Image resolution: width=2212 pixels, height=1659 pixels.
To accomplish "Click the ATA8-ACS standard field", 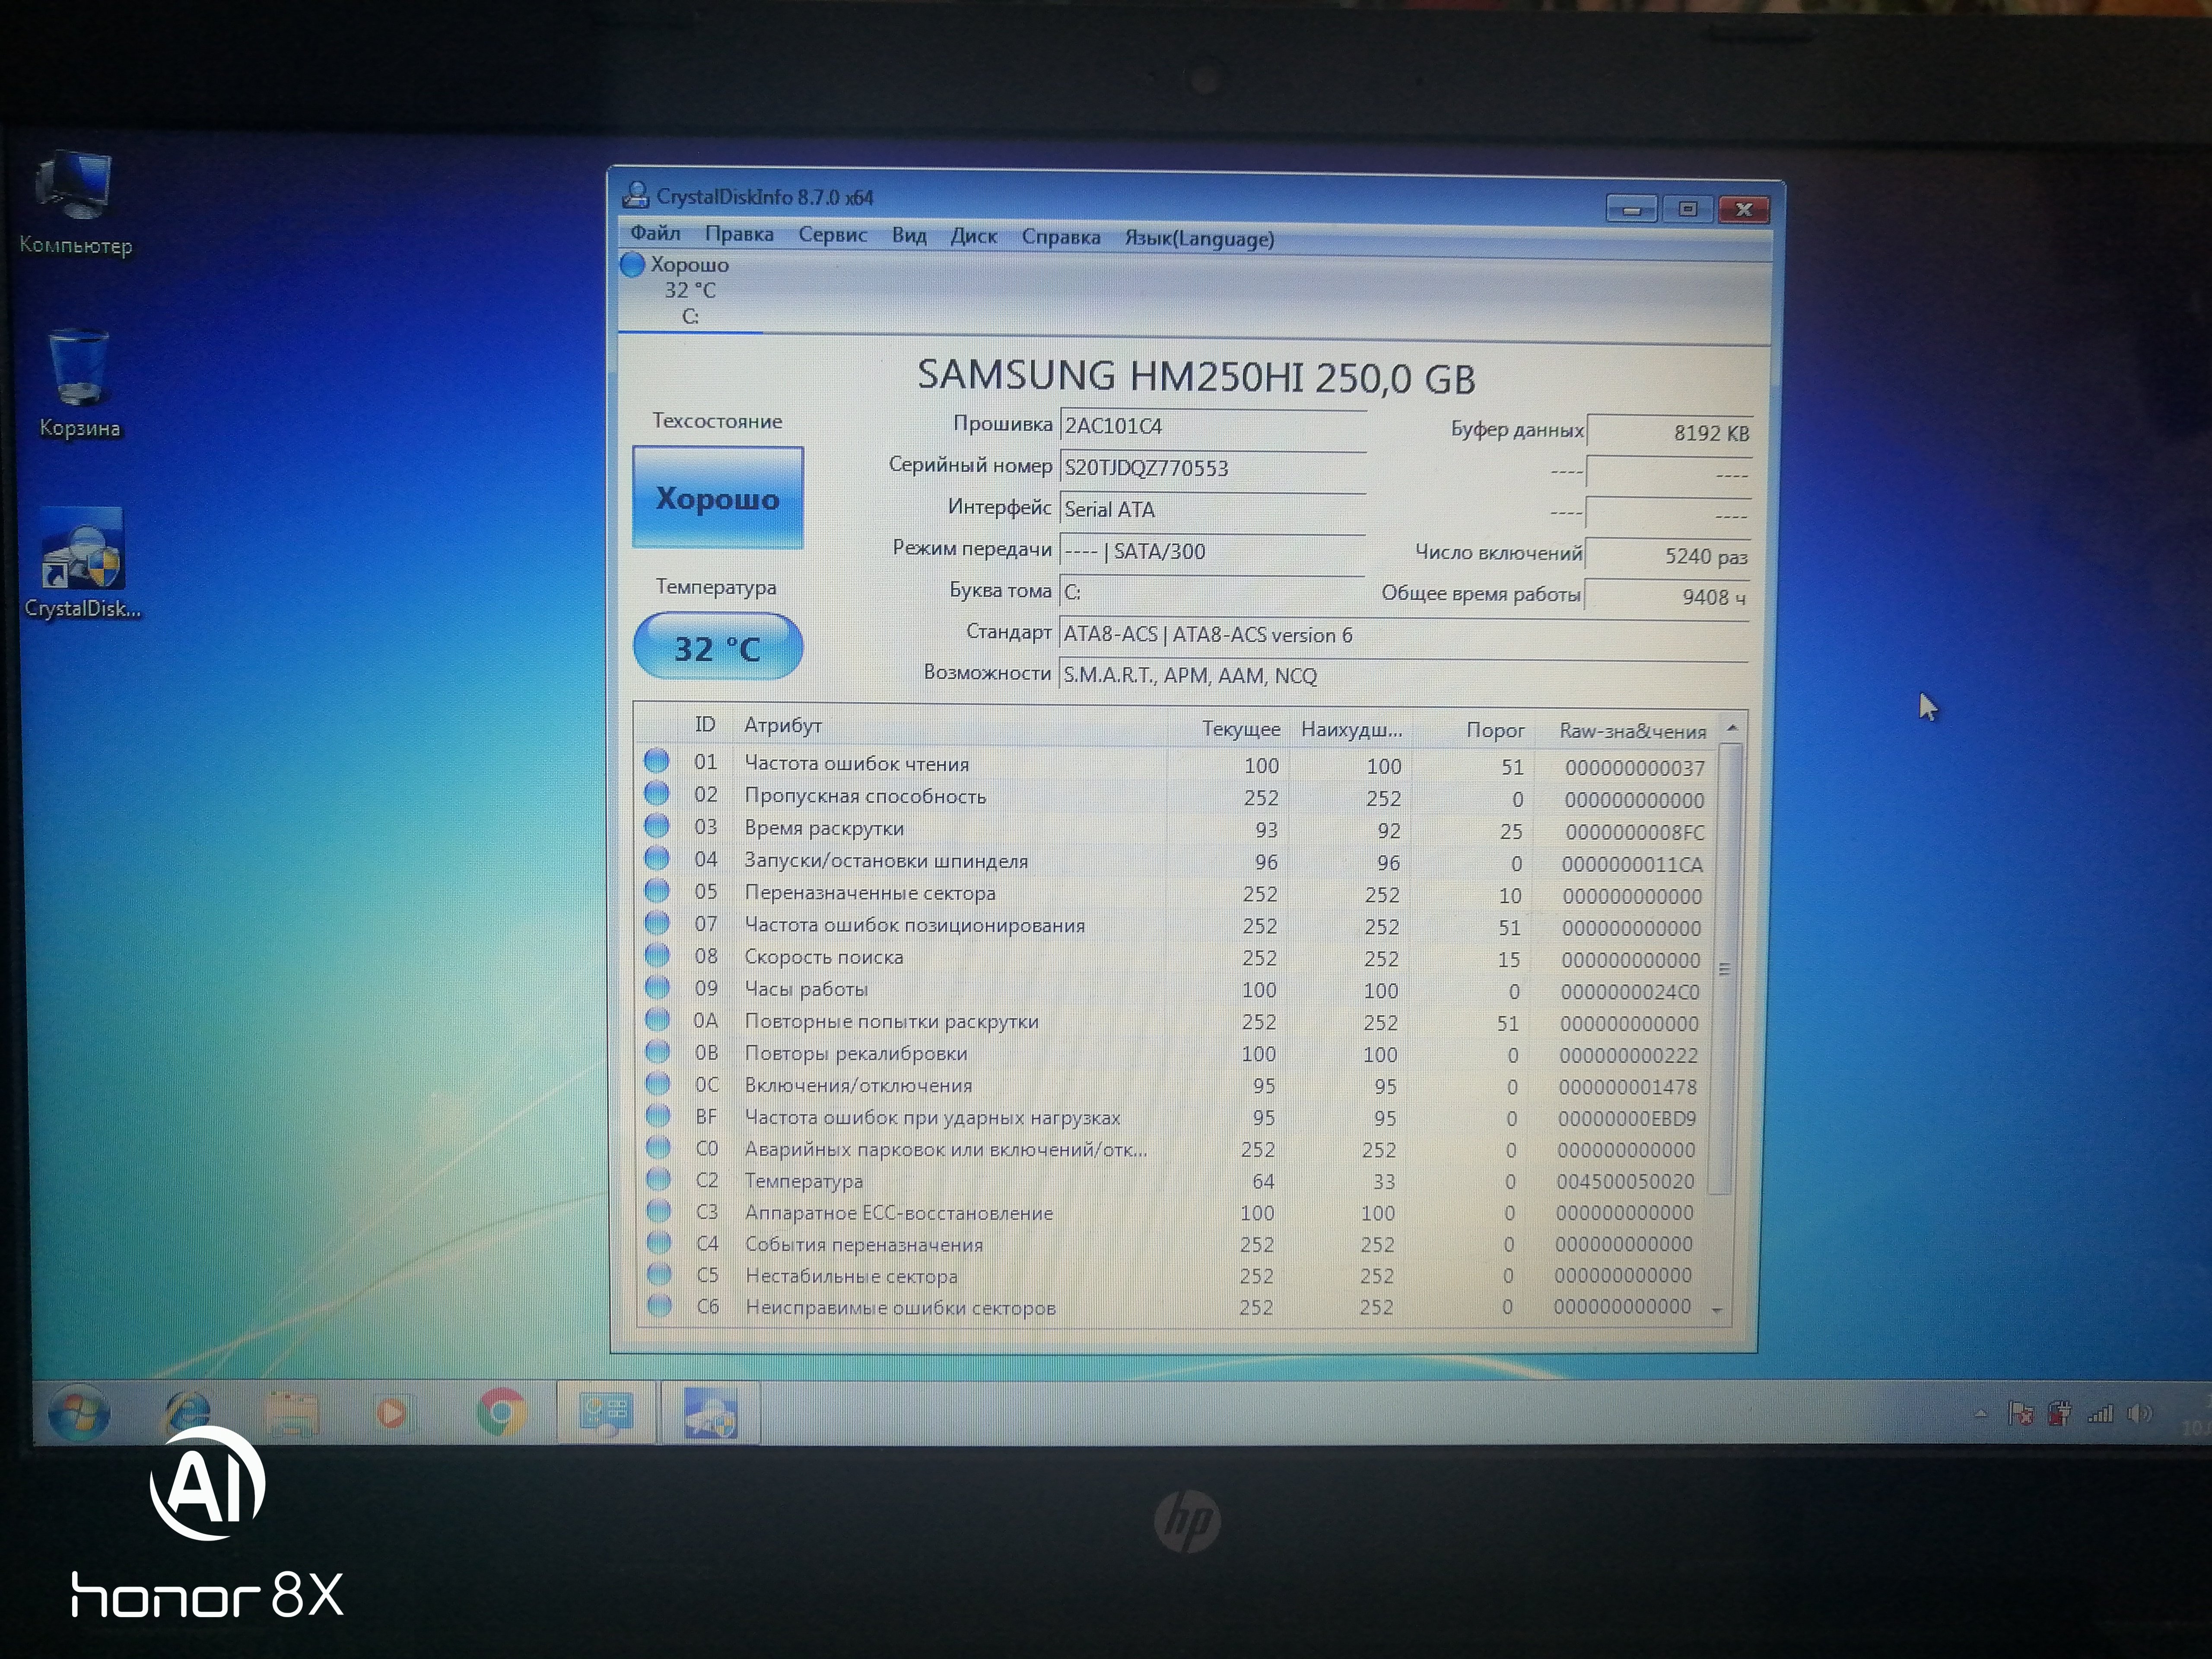I will tap(1404, 635).
